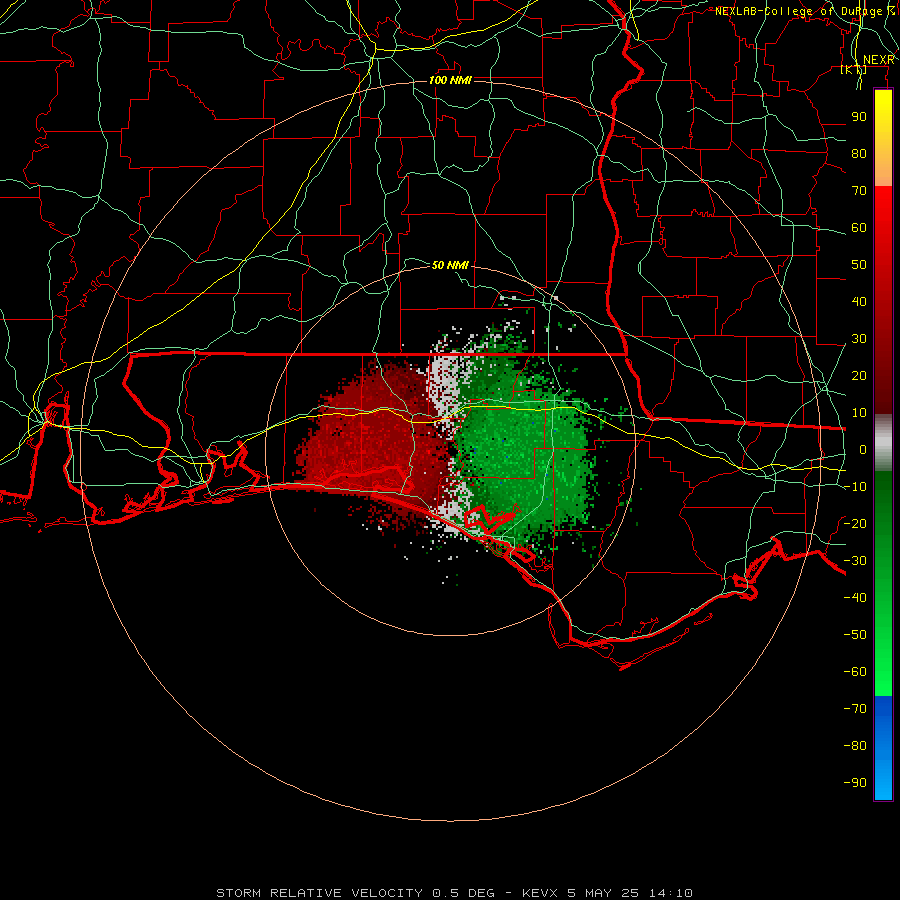Pick the green segment of the color bar
Image resolution: width=900 pixels, height=900 pixels.
883,584
